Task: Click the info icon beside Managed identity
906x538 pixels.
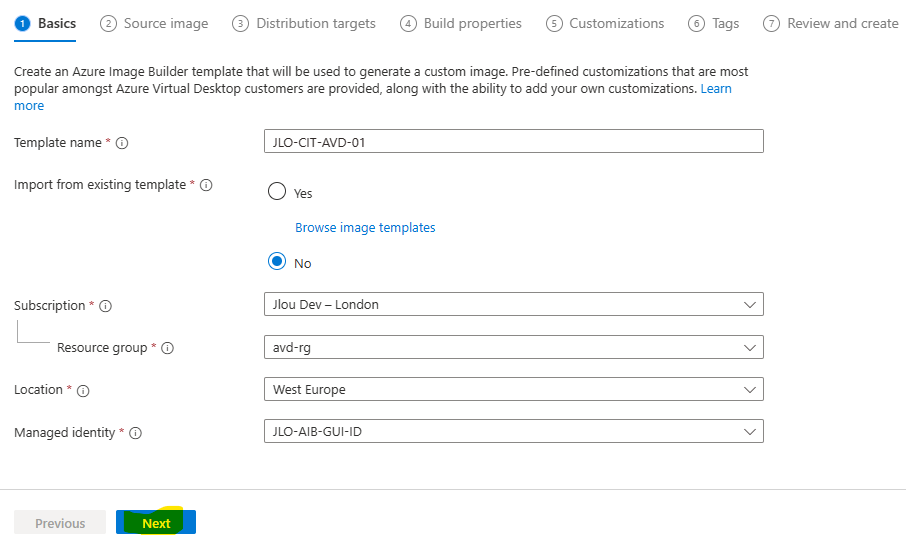Action: click(x=136, y=433)
